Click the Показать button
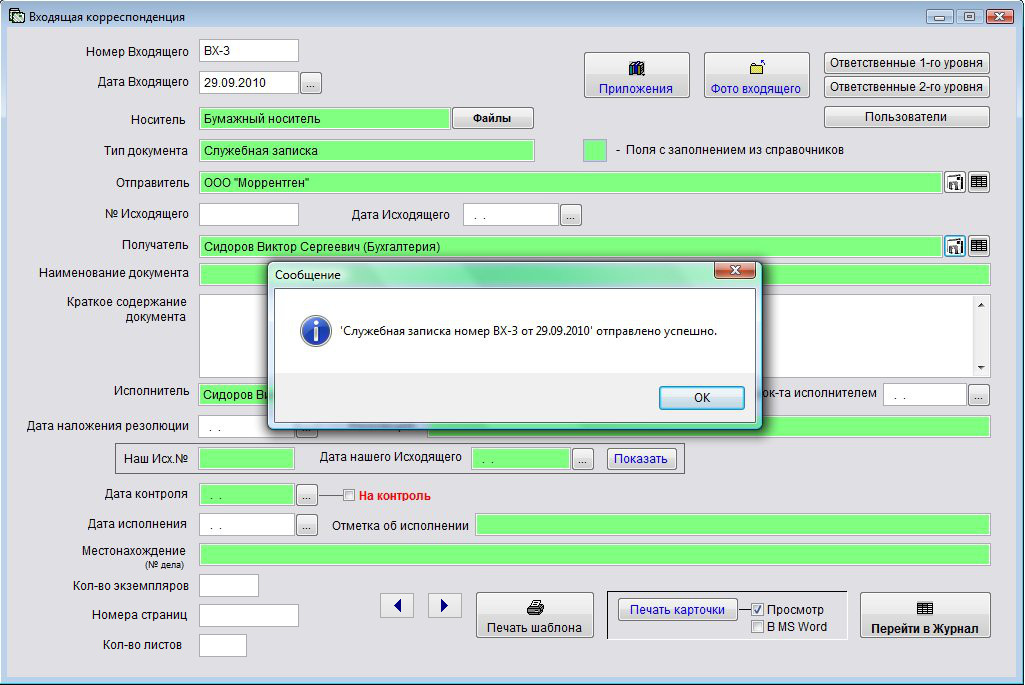Screen dimensions: 1025x685 coord(641,459)
